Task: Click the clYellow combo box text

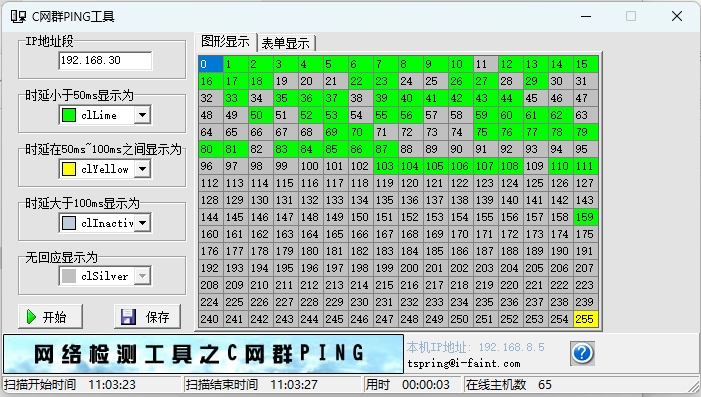Action: [x=105, y=169]
